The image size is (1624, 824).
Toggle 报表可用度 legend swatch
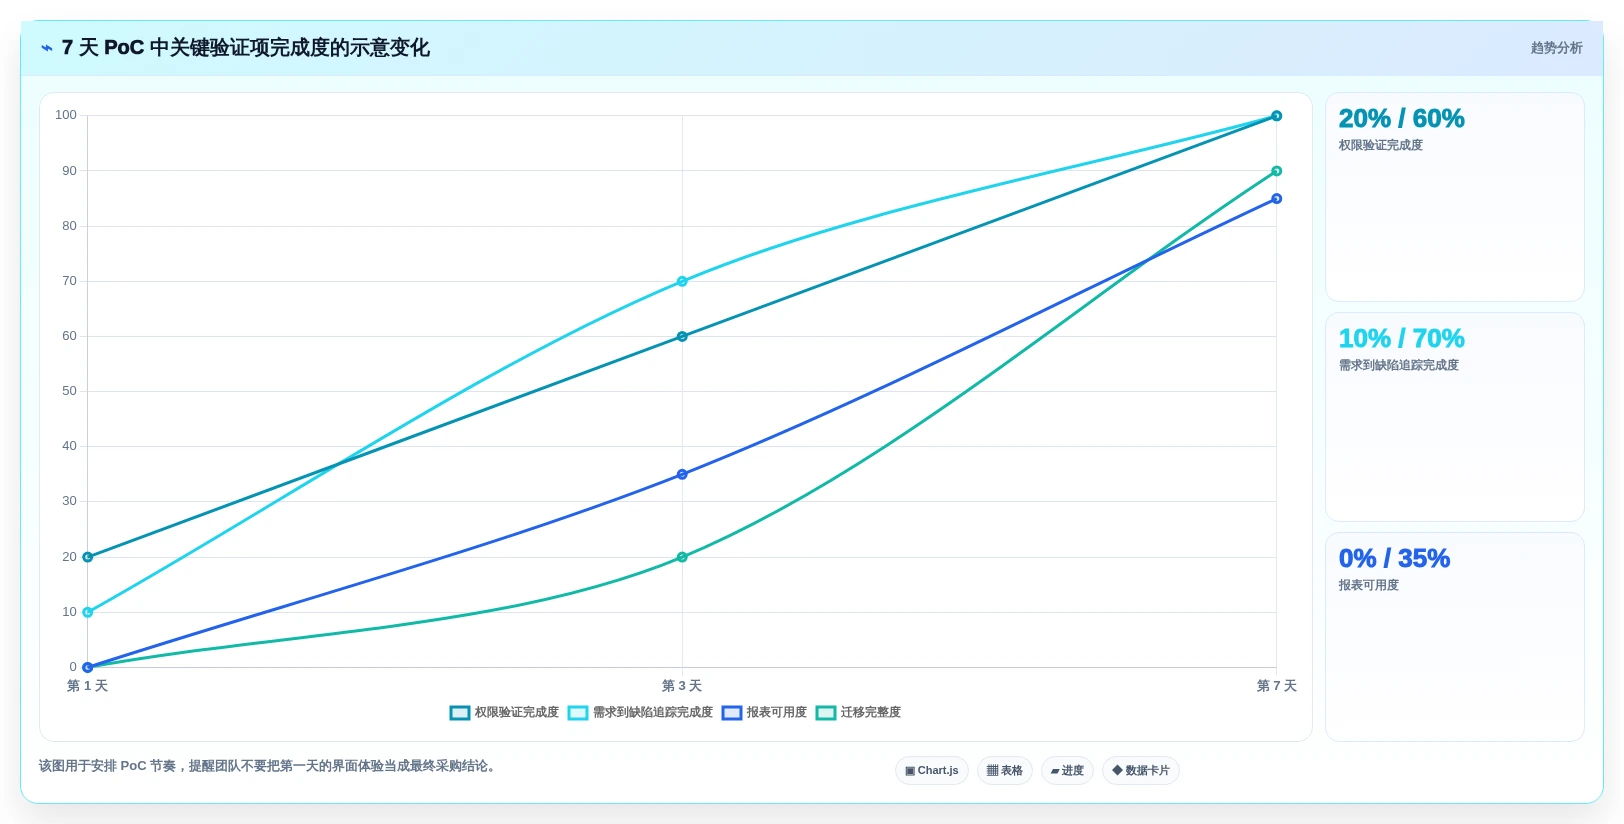click(732, 713)
